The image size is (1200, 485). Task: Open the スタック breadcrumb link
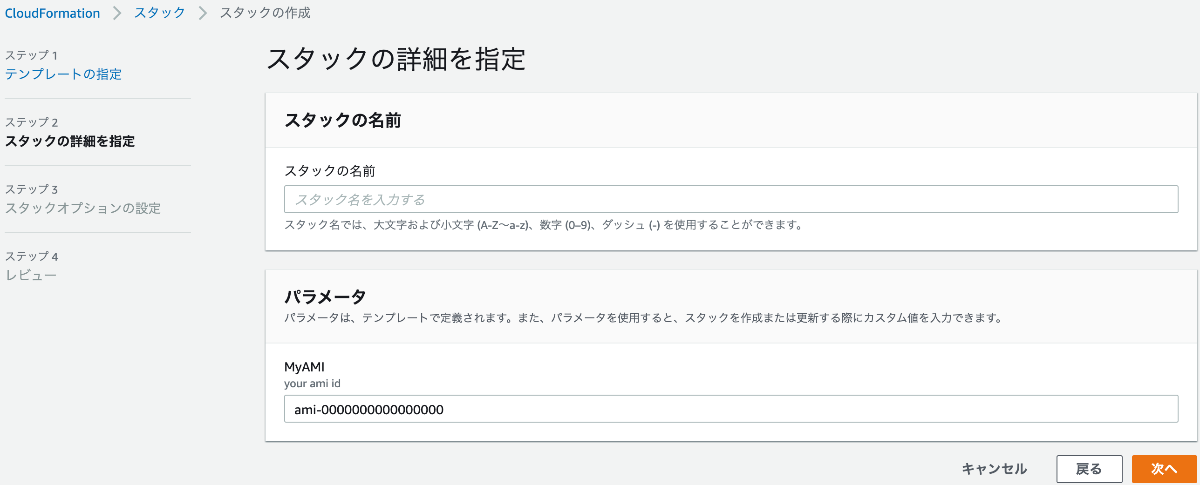tap(159, 13)
